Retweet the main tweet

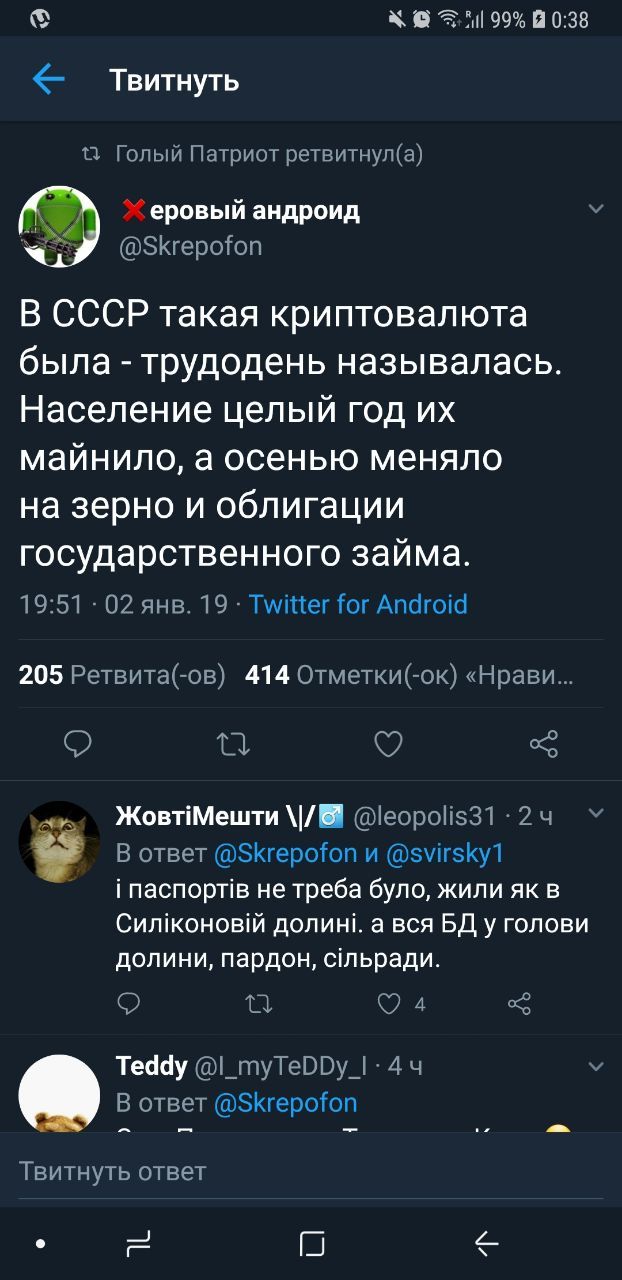point(233,743)
